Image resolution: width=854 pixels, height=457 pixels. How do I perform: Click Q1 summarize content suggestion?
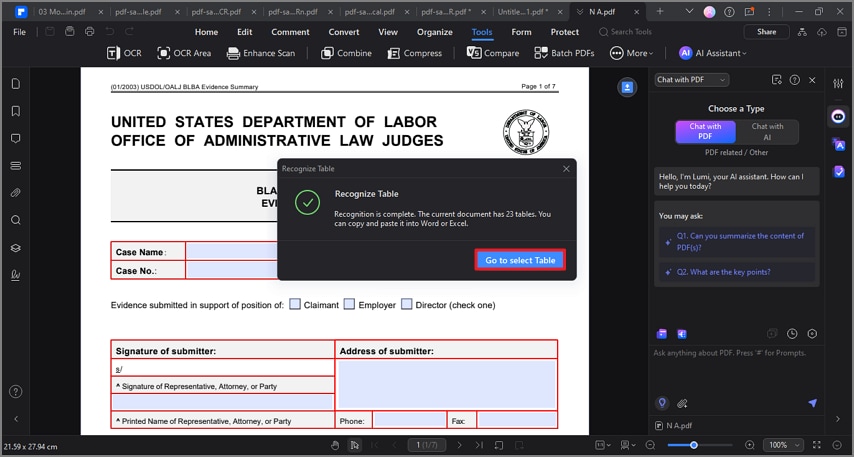(x=737, y=241)
